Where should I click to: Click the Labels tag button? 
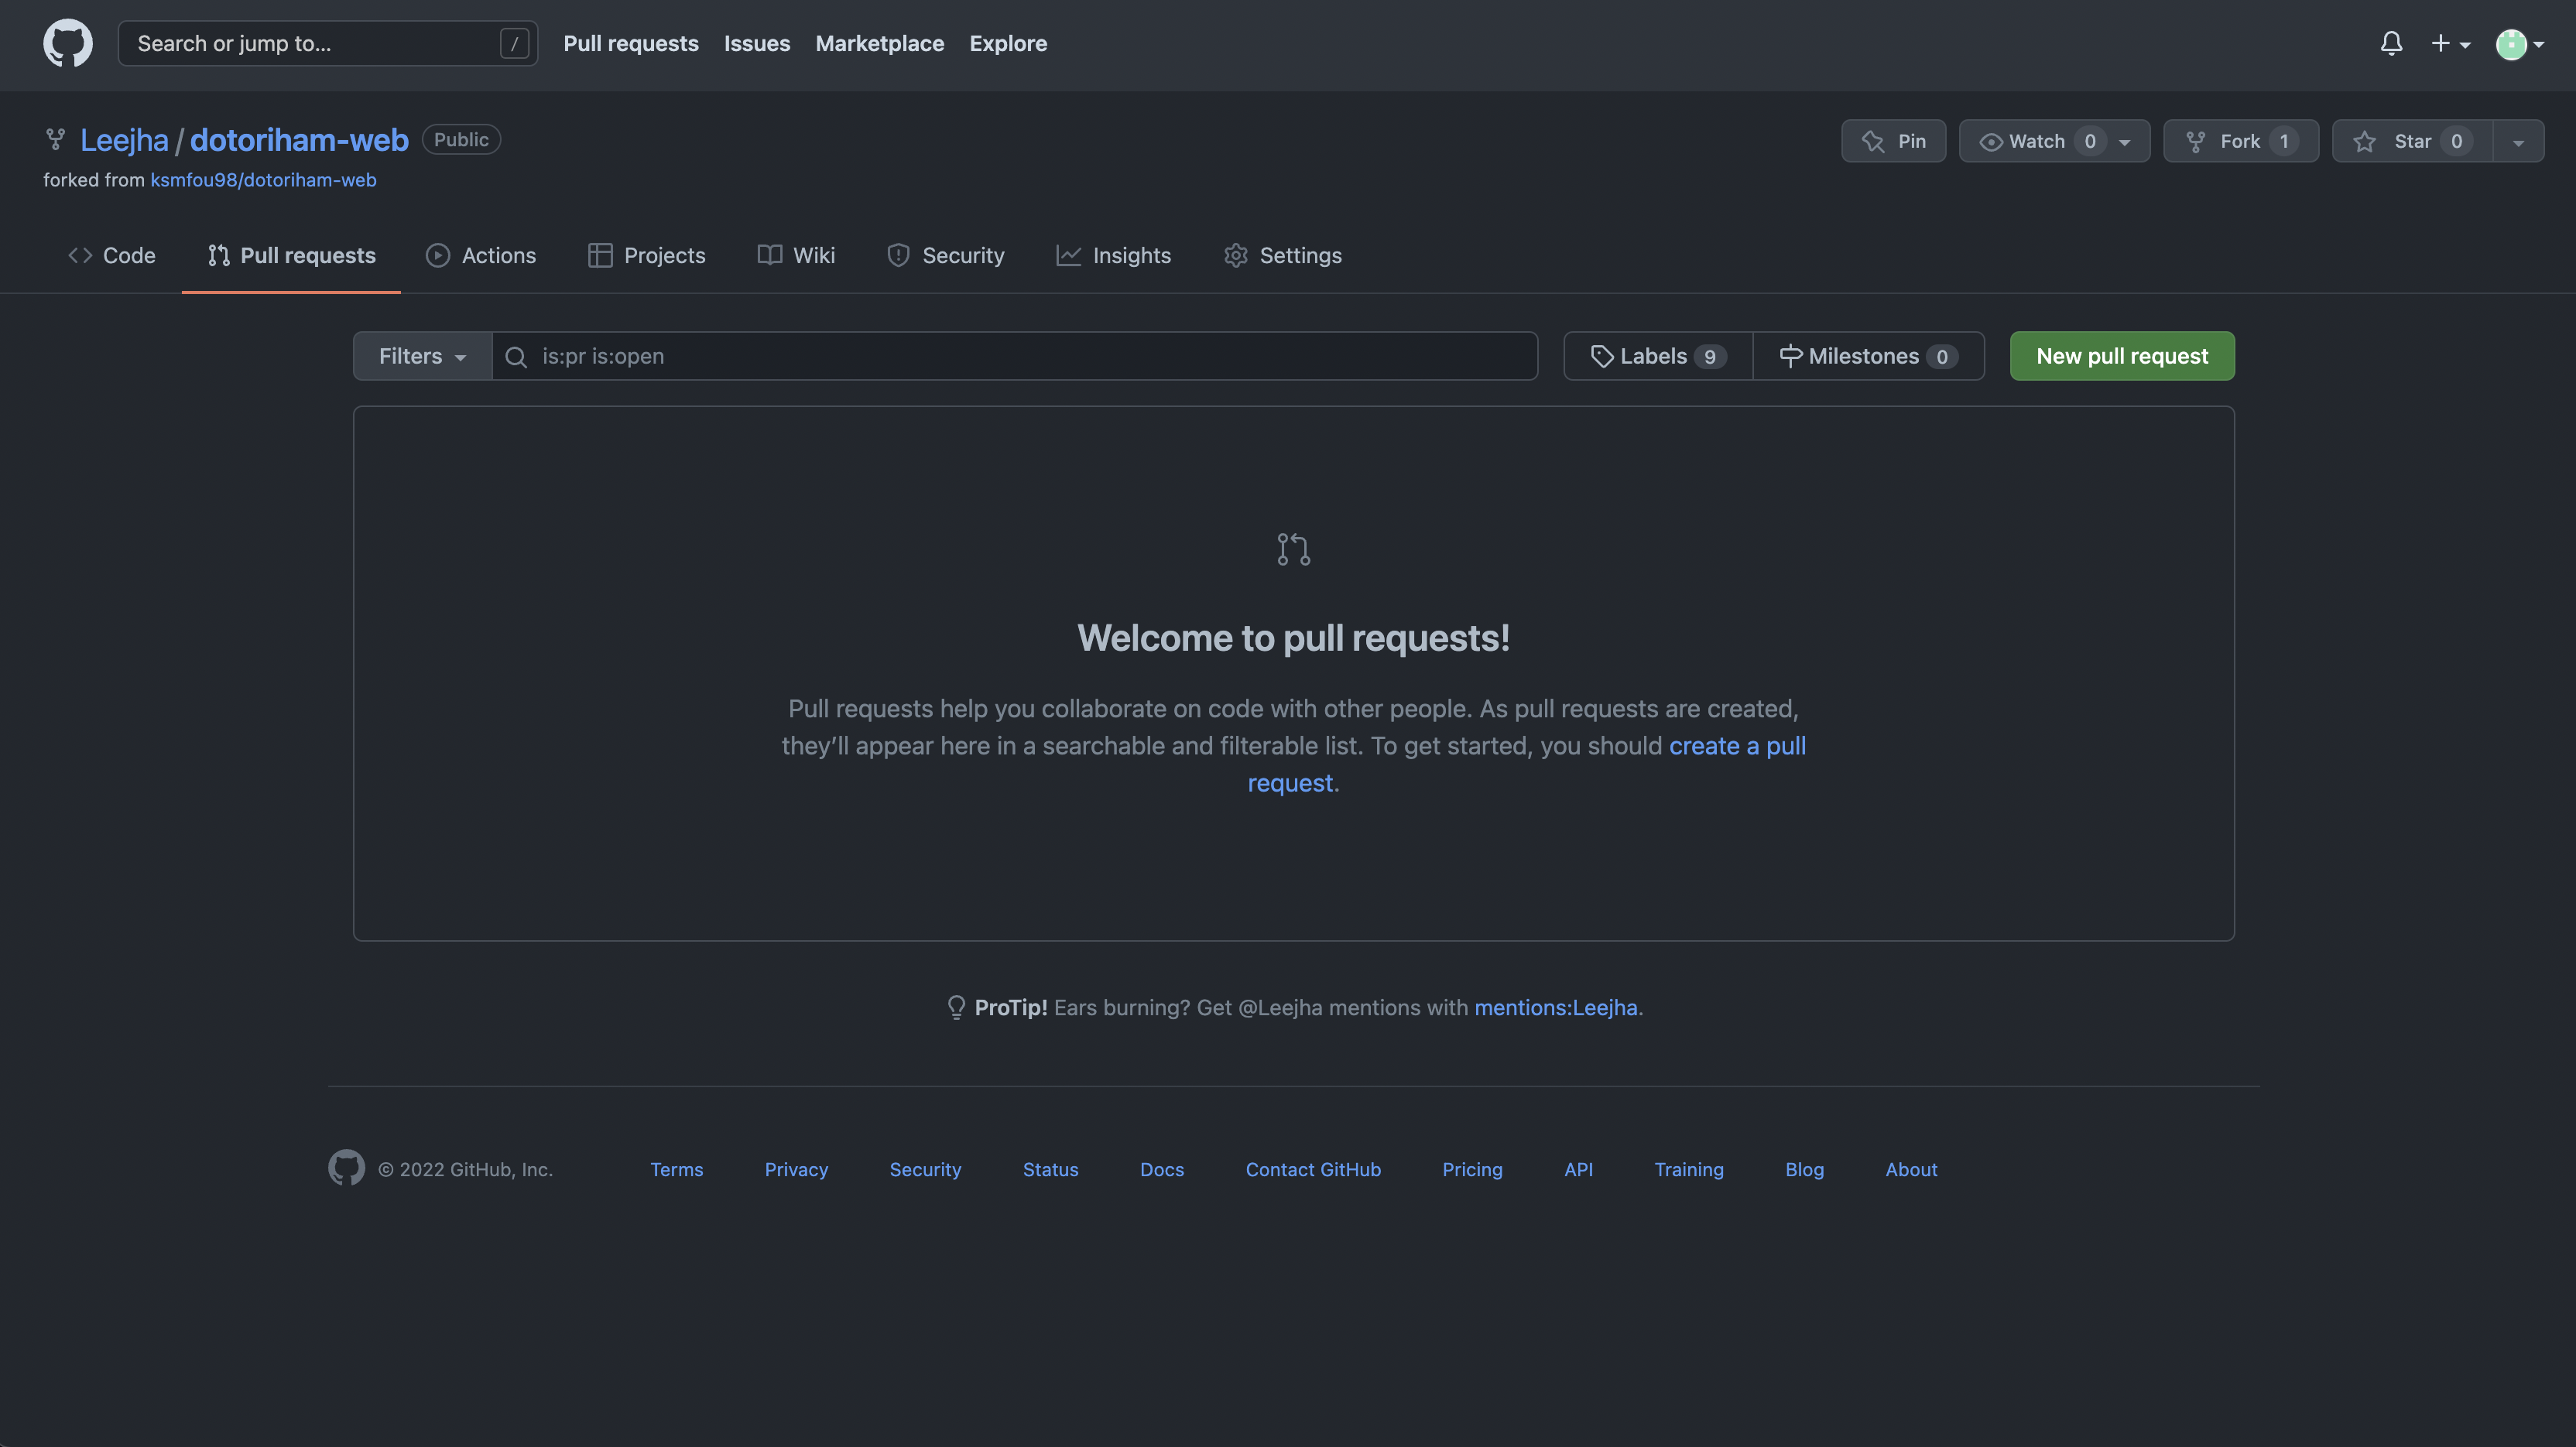(x=1657, y=356)
